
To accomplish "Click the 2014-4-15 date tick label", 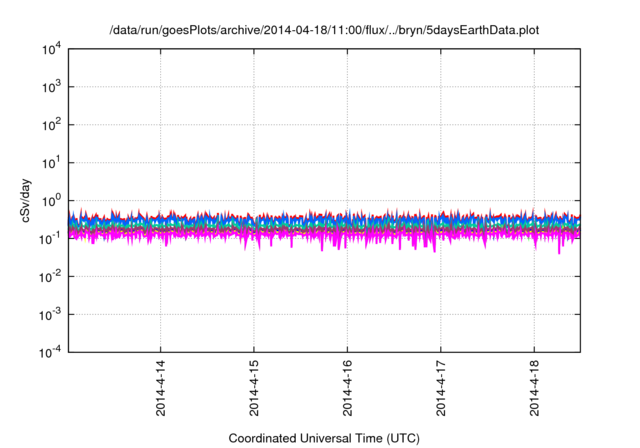I will point(254,388).
